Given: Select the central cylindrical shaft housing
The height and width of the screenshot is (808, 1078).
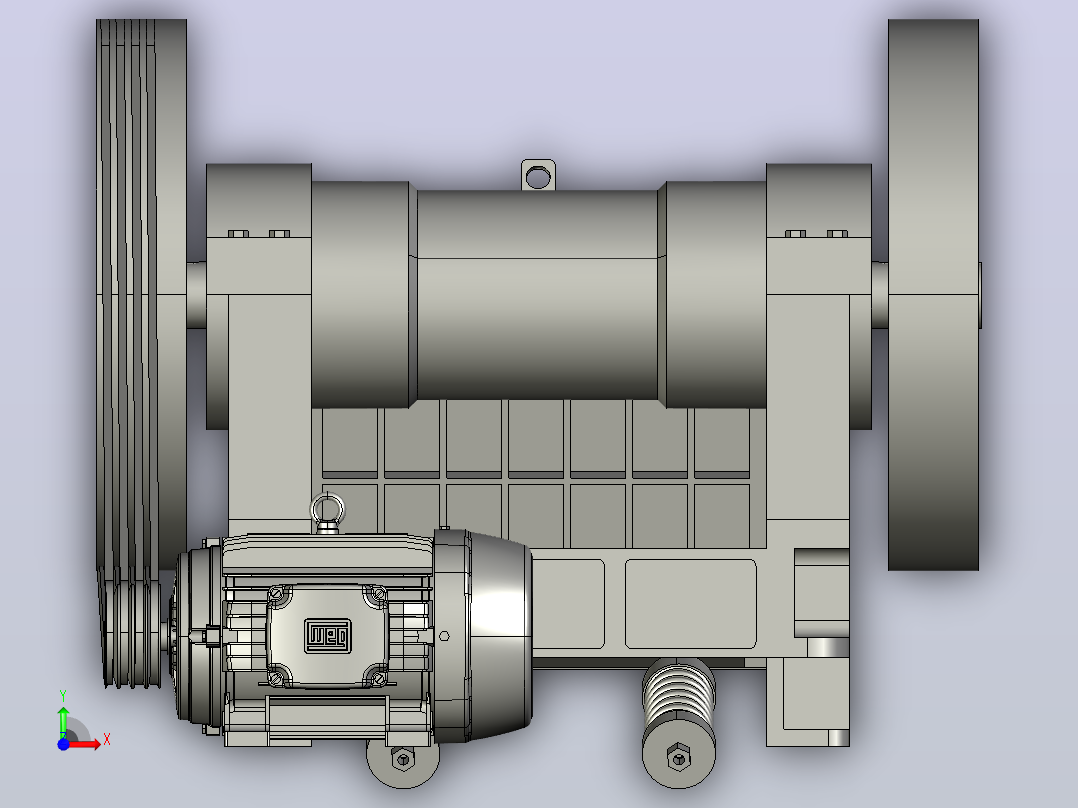Looking at the screenshot, I should coord(538,296).
